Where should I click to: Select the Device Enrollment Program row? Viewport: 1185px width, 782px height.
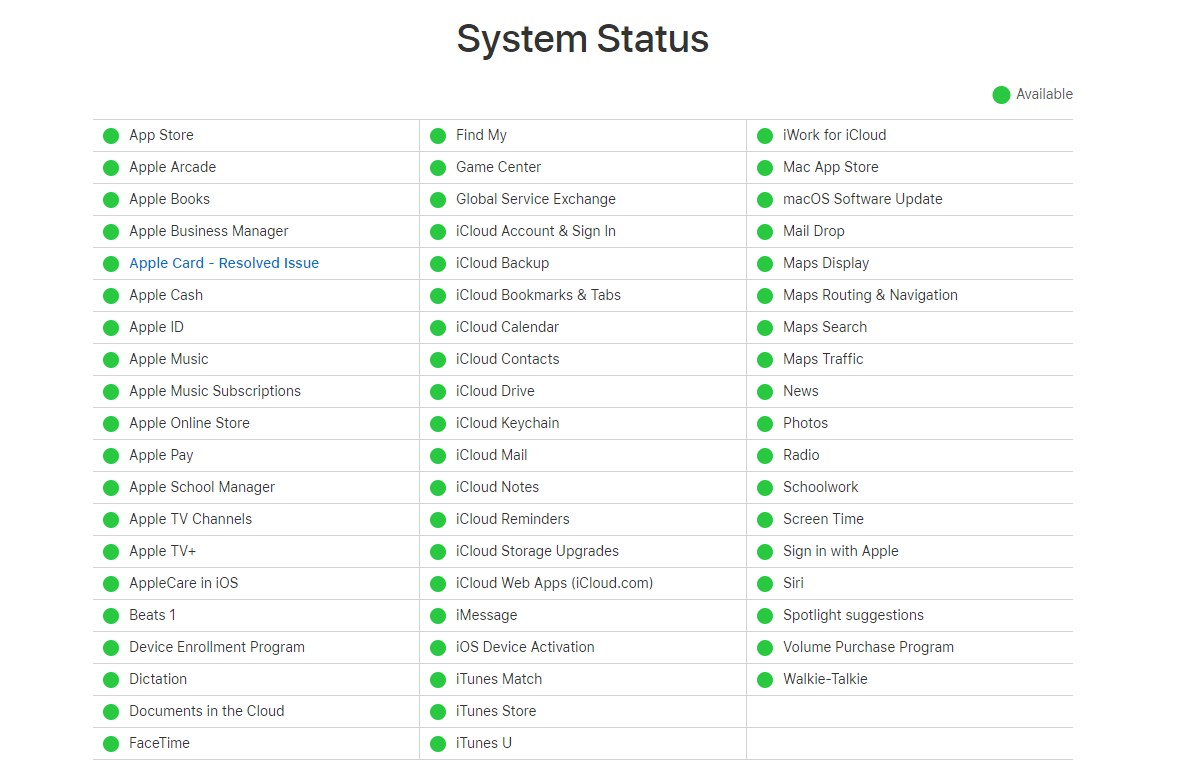click(217, 647)
